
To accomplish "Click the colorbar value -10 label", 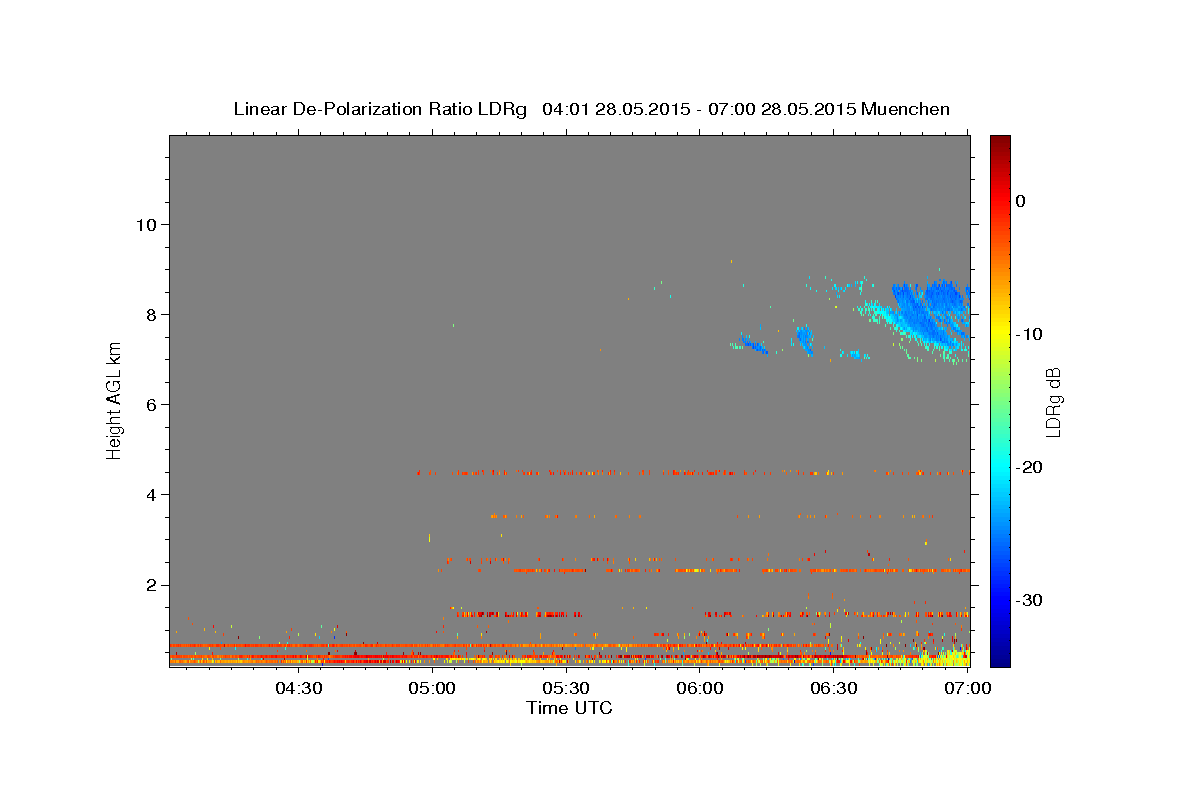I will 1029,334.
